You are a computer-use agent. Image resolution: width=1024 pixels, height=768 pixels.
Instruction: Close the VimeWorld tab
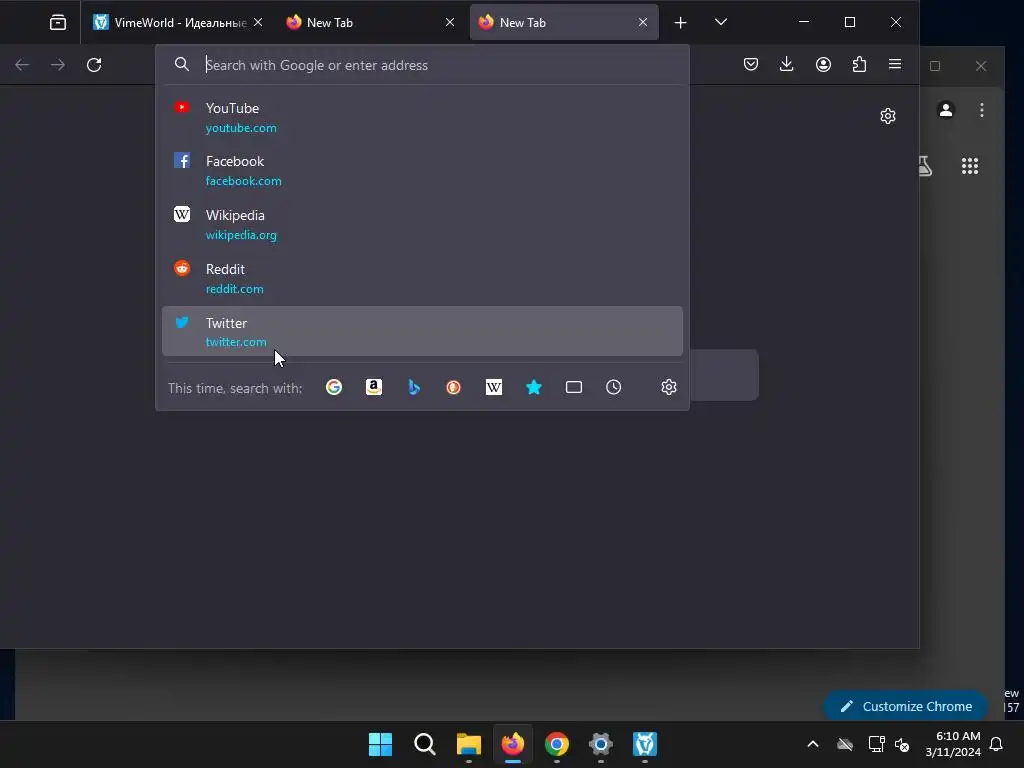[258, 22]
